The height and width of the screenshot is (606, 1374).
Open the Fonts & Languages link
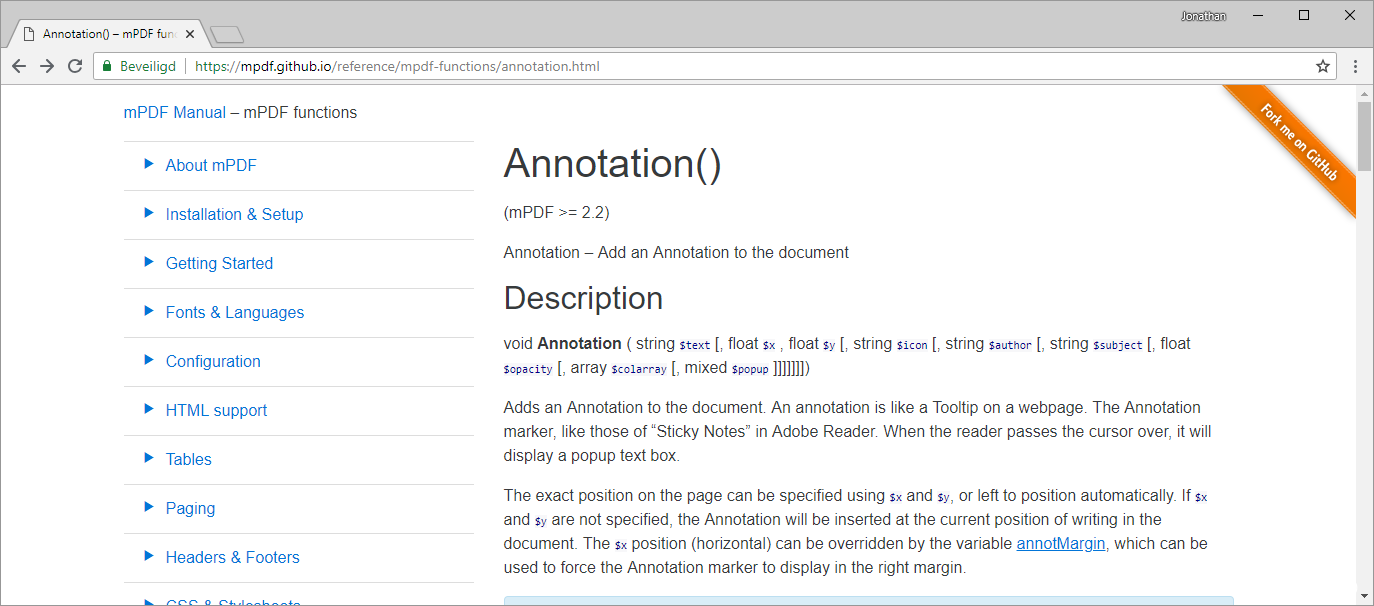(235, 312)
